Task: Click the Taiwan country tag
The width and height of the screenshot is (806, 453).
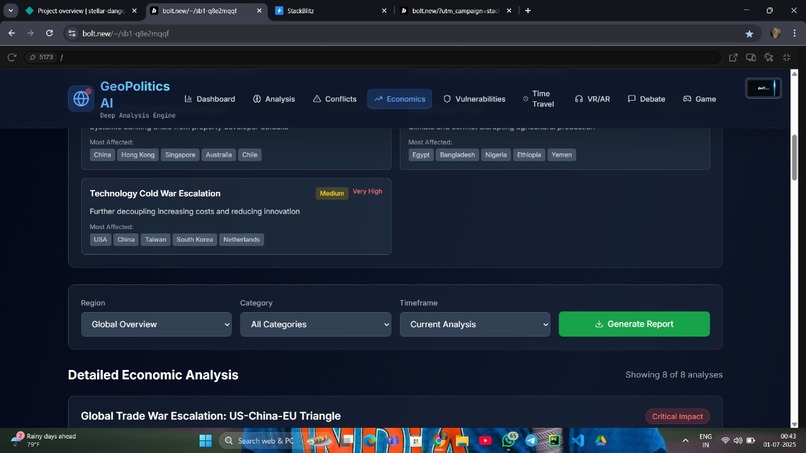Action: click(x=155, y=240)
